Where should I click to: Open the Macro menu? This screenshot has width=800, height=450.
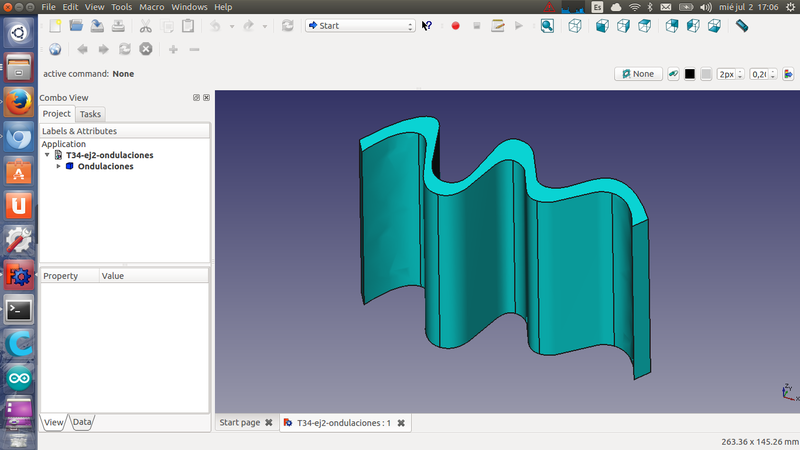pos(151,7)
